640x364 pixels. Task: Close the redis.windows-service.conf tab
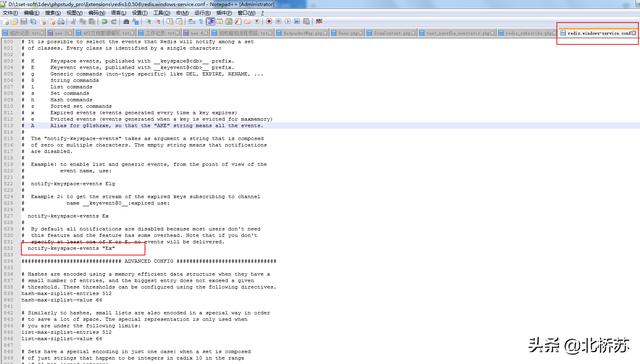(x=634, y=33)
